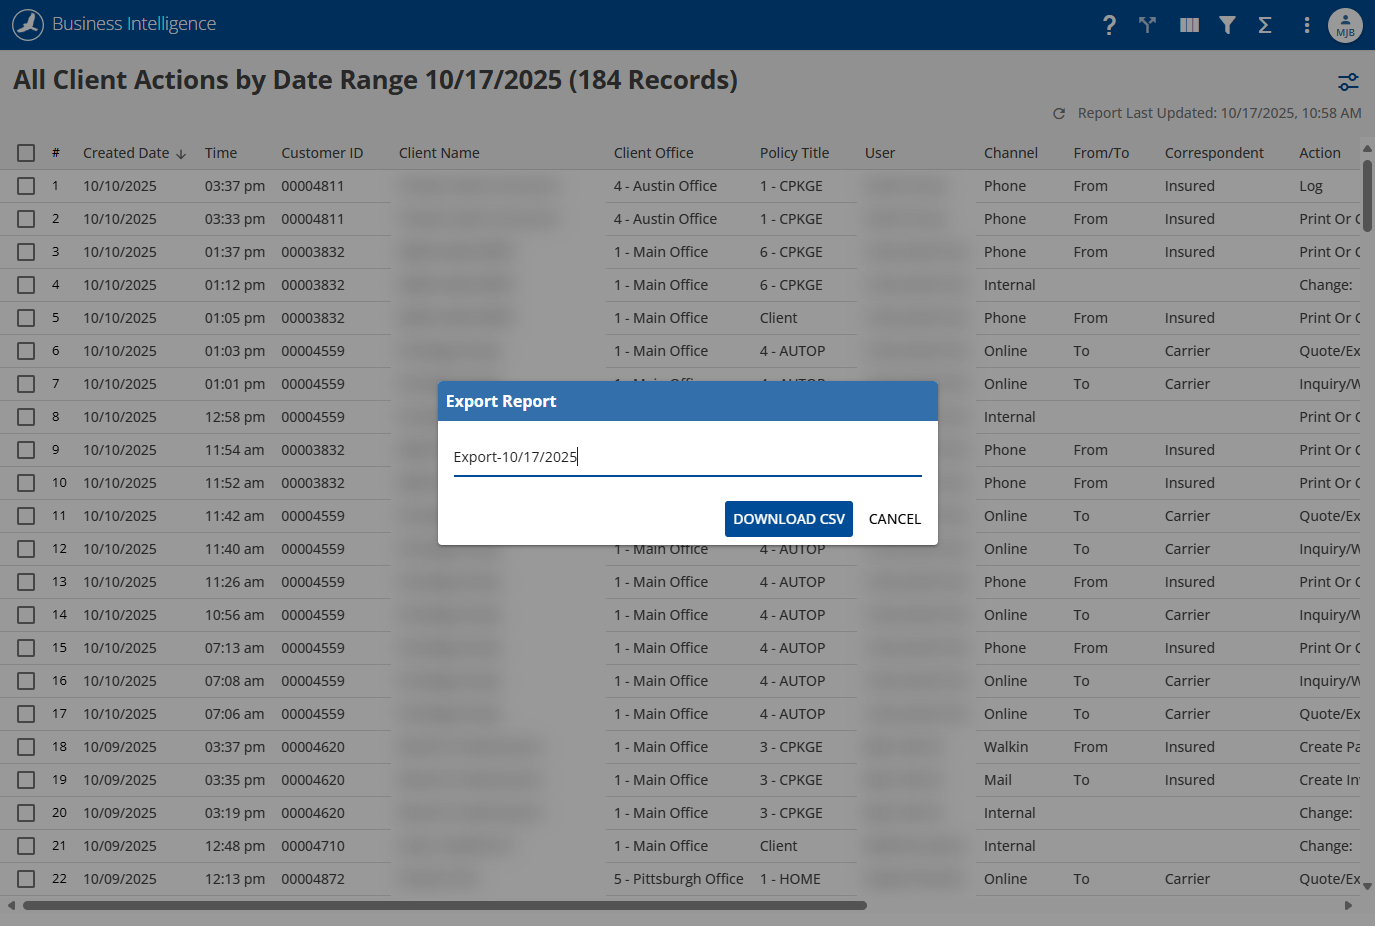Open the three-dot more options menu

click(1306, 25)
